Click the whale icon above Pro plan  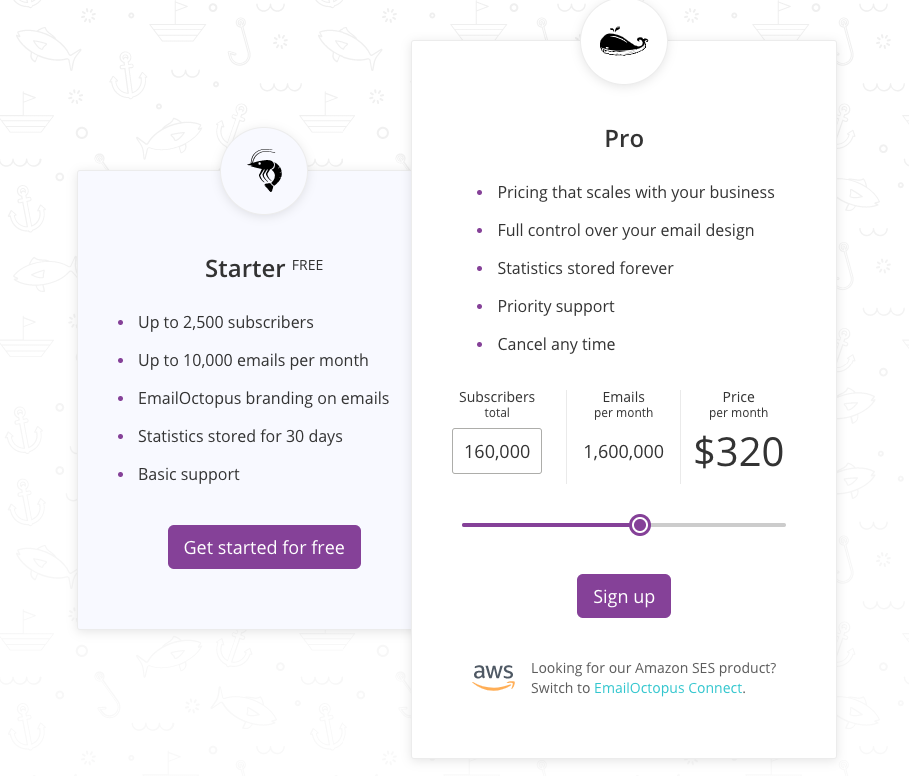point(623,43)
